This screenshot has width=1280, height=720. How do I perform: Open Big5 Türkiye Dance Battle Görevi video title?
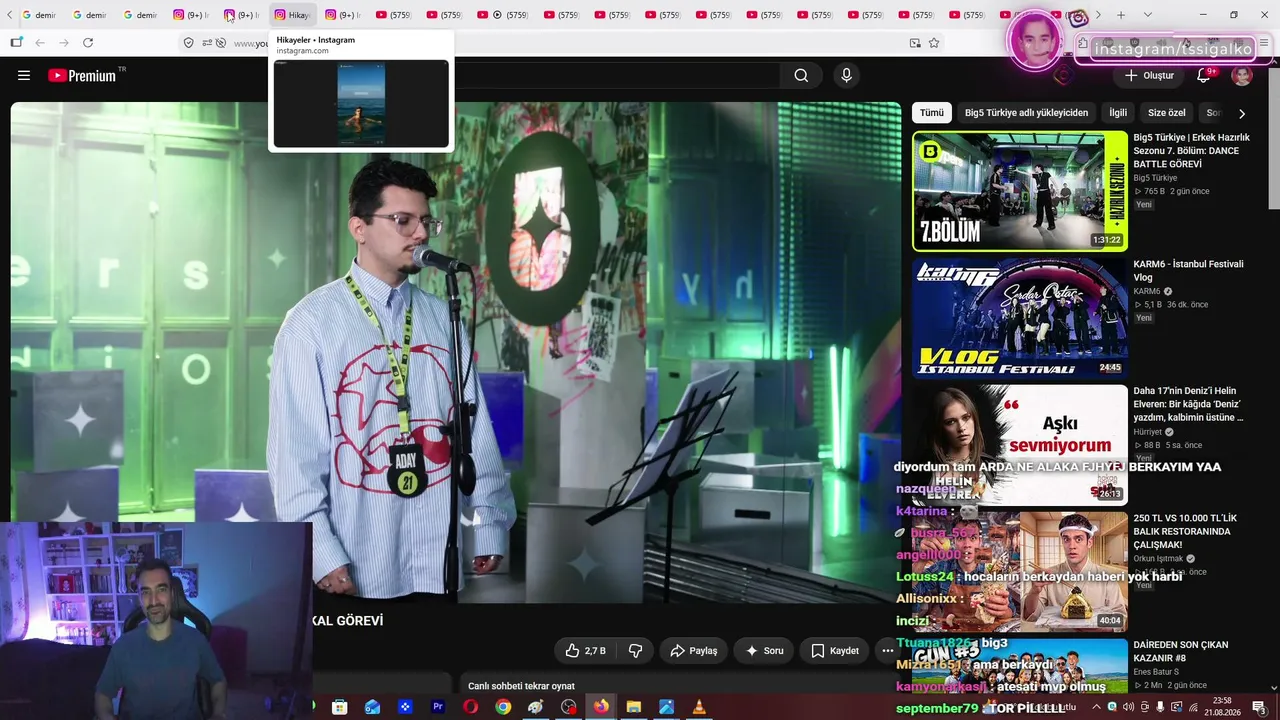pyautogui.click(x=1191, y=151)
